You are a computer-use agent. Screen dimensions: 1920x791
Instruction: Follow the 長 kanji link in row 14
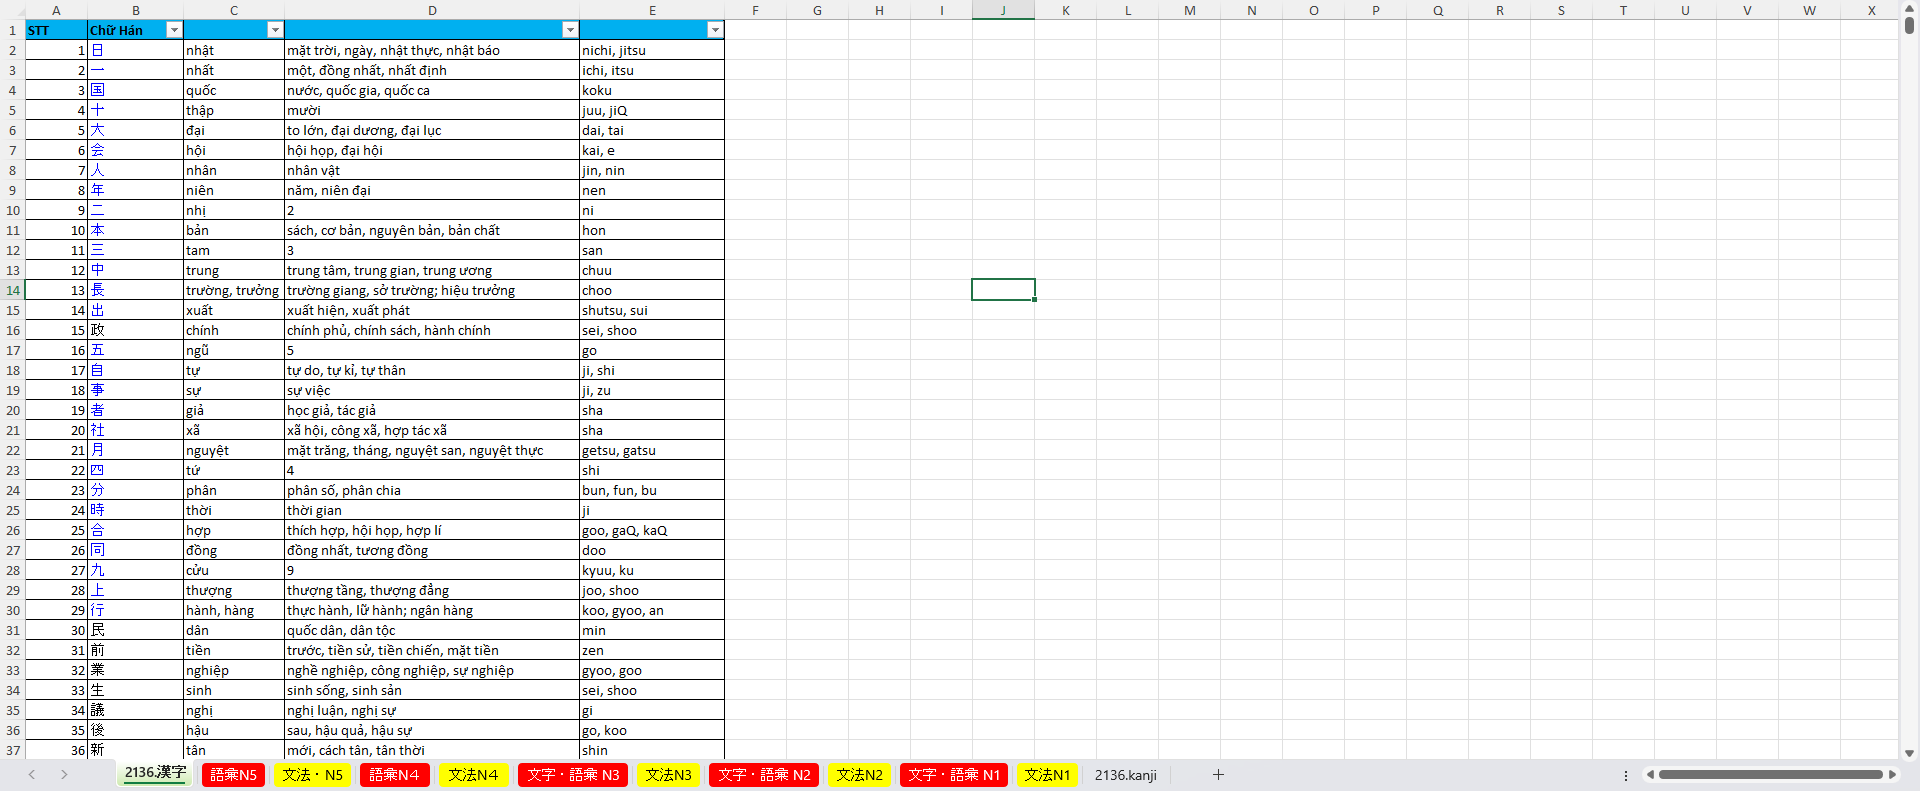[97, 290]
